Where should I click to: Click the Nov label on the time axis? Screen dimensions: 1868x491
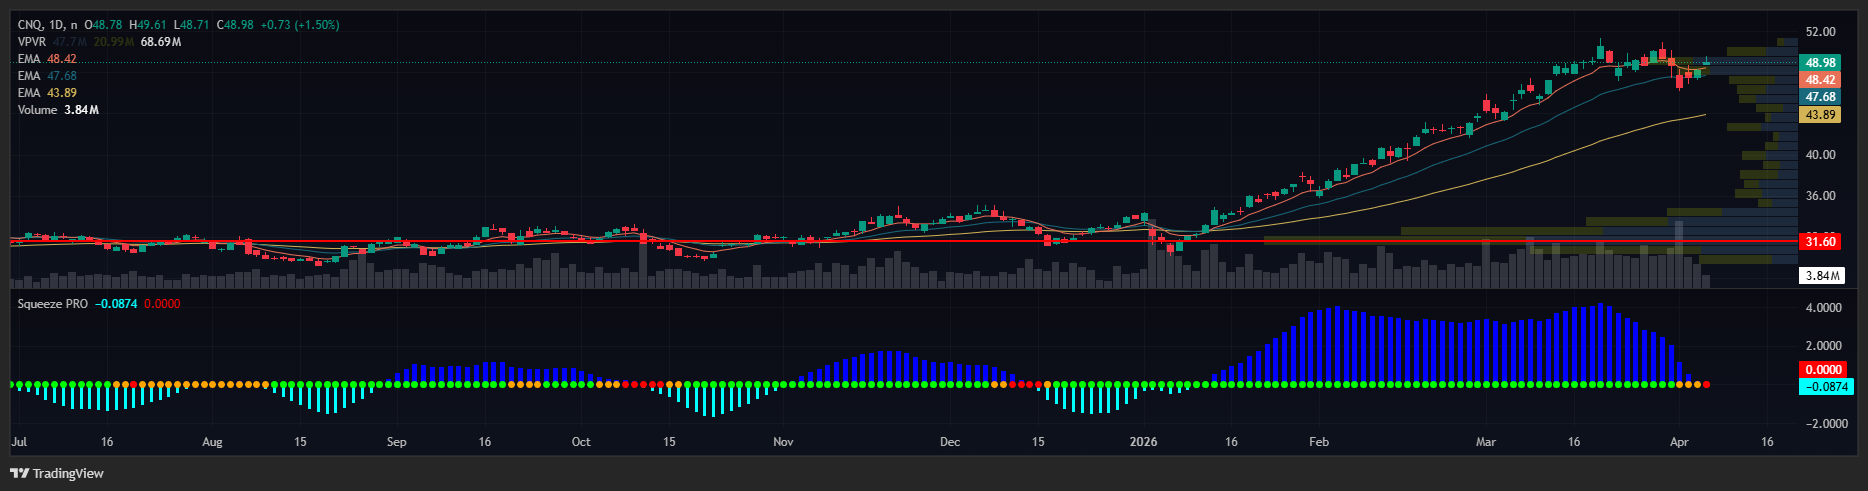(783, 442)
